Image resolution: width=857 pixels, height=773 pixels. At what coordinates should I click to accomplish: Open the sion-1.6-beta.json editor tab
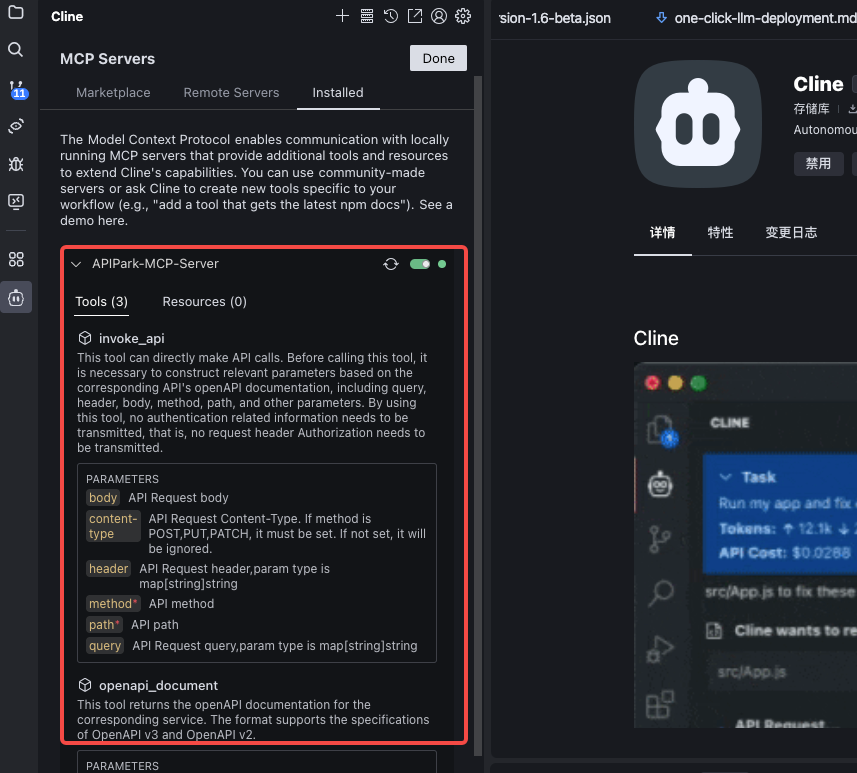tap(555, 18)
